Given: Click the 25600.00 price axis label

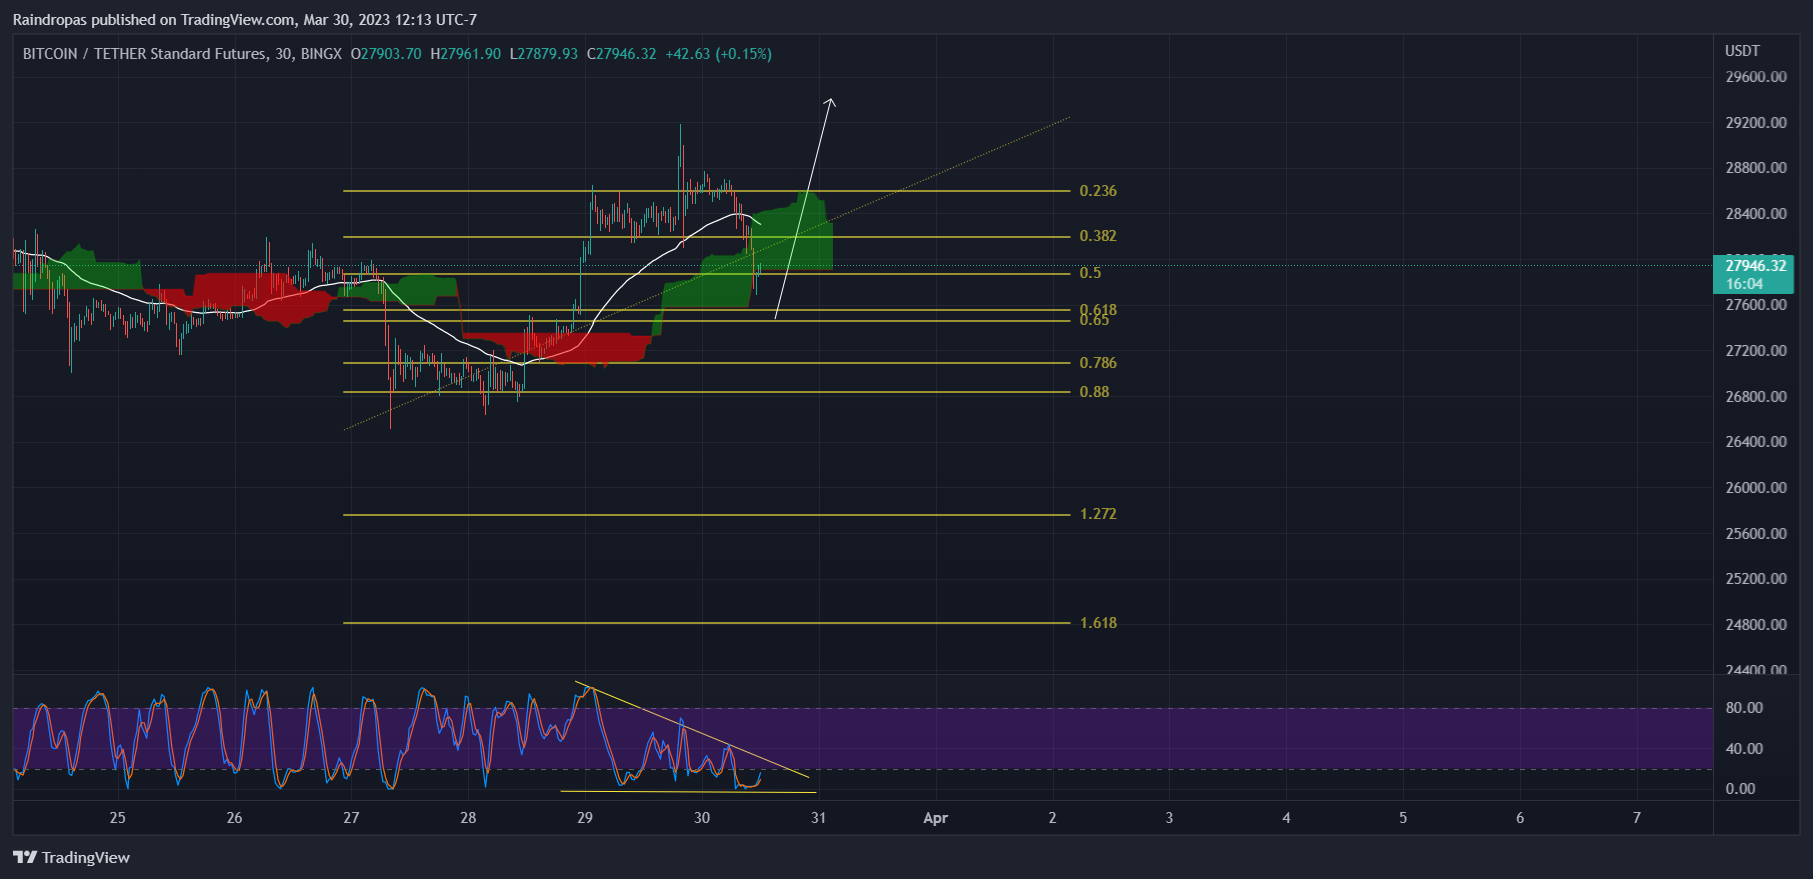Looking at the screenshot, I should (x=1756, y=534).
